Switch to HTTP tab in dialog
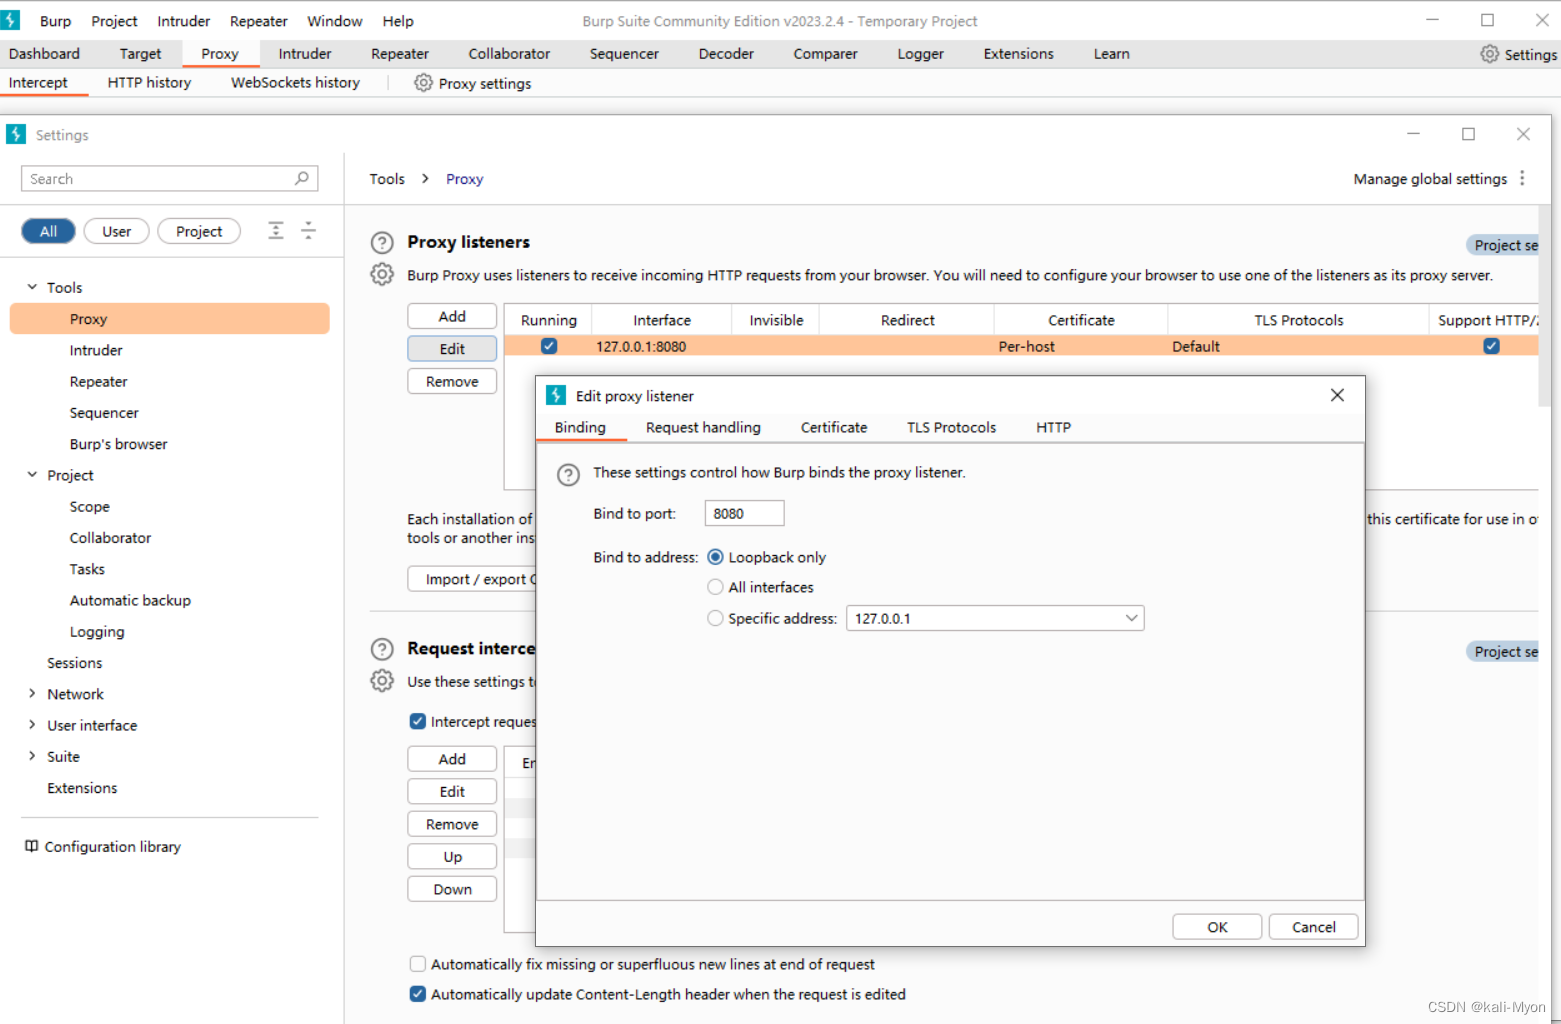The image size is (1561, 1024). click(x=1053, y=427)
